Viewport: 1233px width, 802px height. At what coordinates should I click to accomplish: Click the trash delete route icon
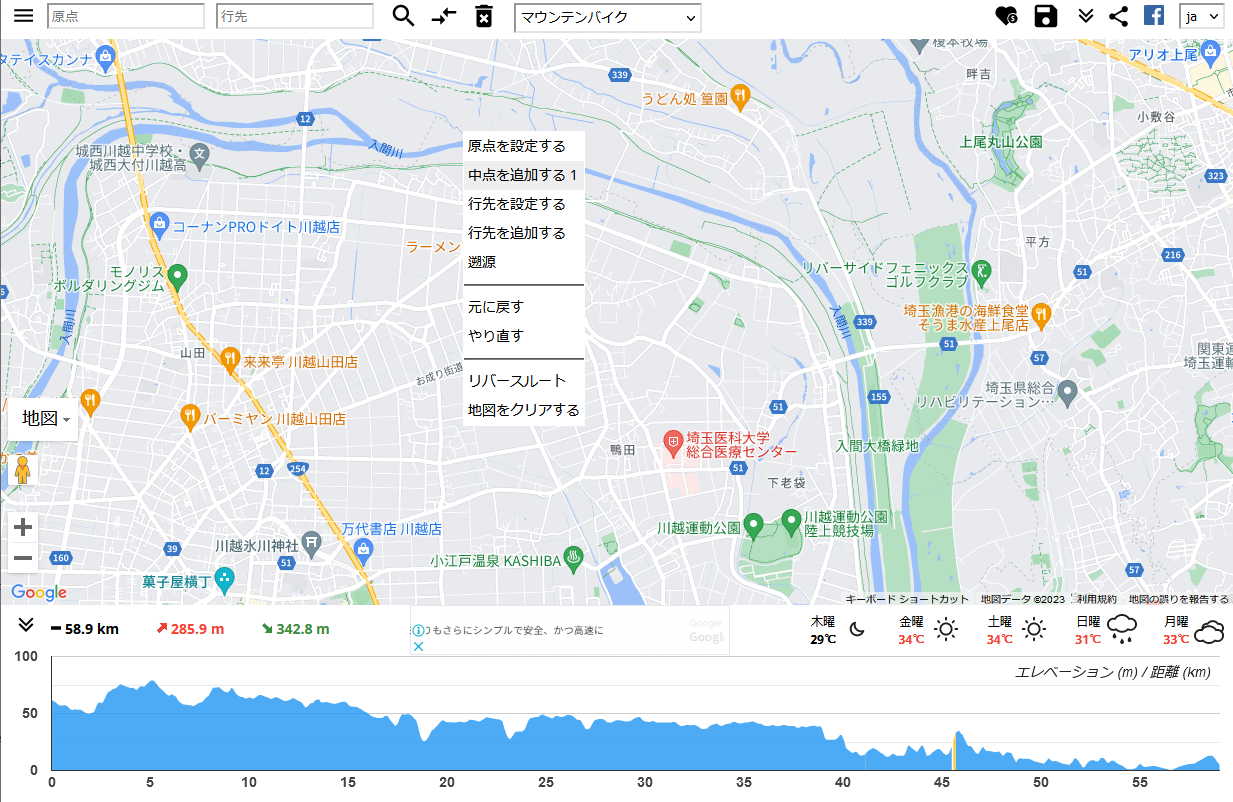coord(484,16)
